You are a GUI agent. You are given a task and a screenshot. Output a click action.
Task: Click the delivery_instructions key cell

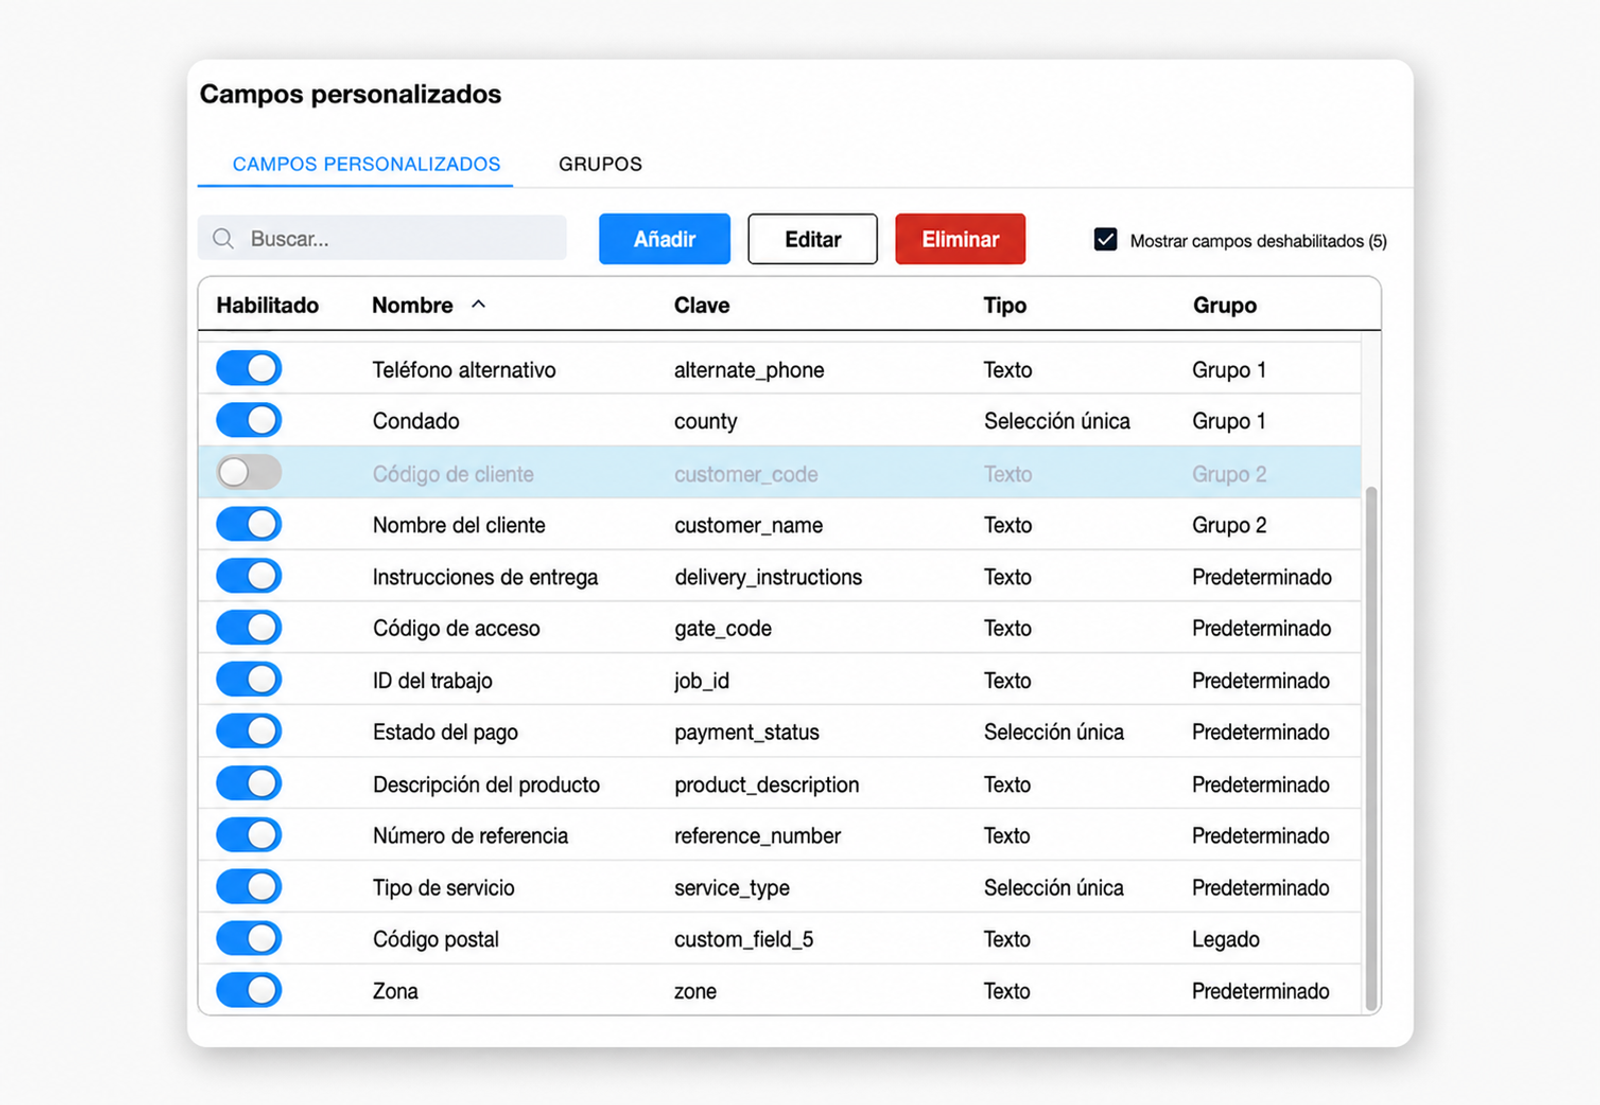pos(768,577)
